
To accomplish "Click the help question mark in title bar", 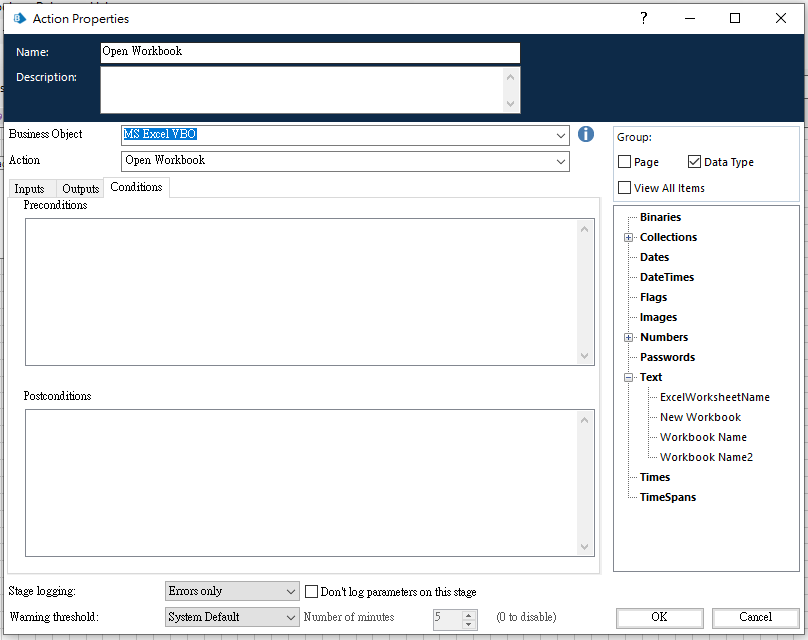I will click(x=644, y=19).
